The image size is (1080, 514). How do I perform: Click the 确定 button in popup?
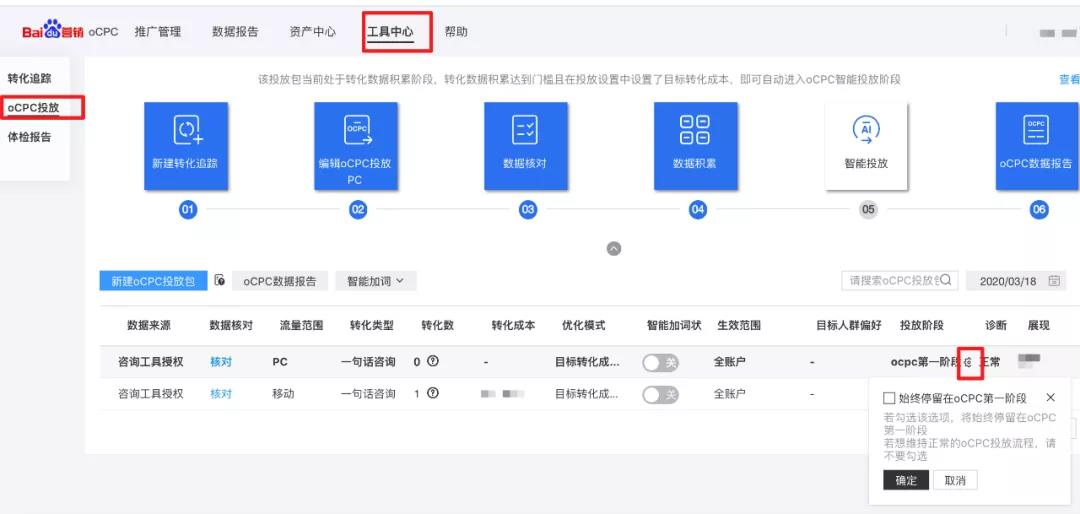(x=906, y=481)
